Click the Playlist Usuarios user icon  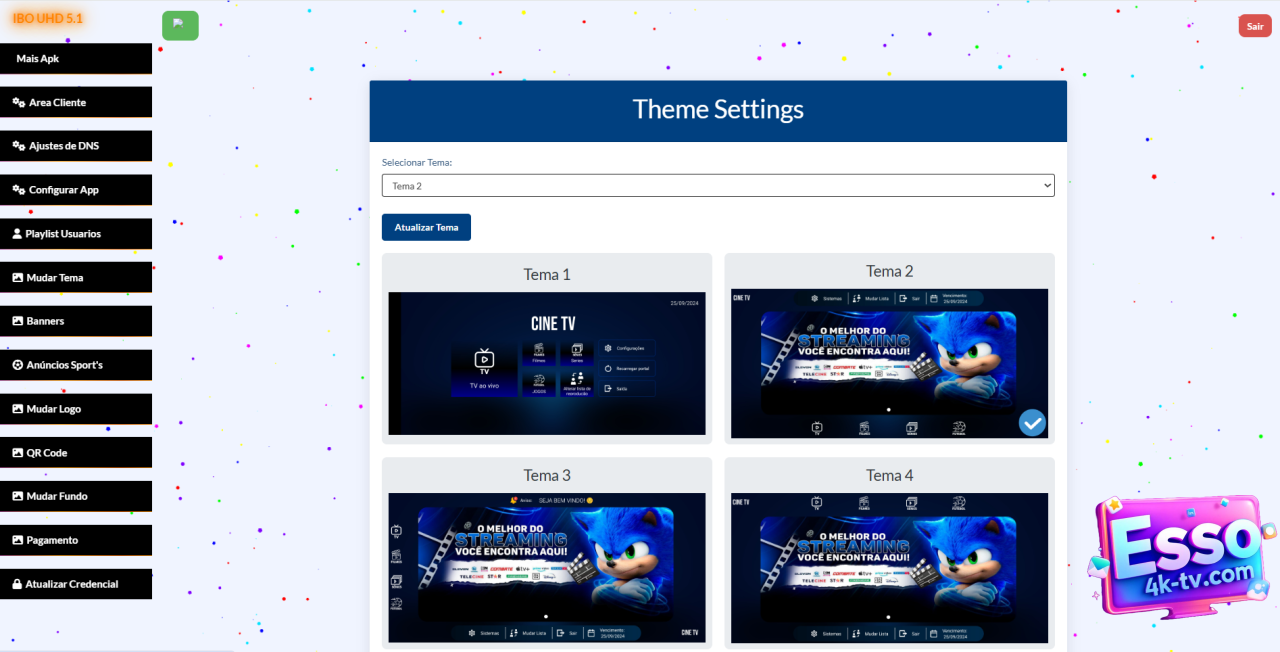pyautogui.click(x=17, y=234)
